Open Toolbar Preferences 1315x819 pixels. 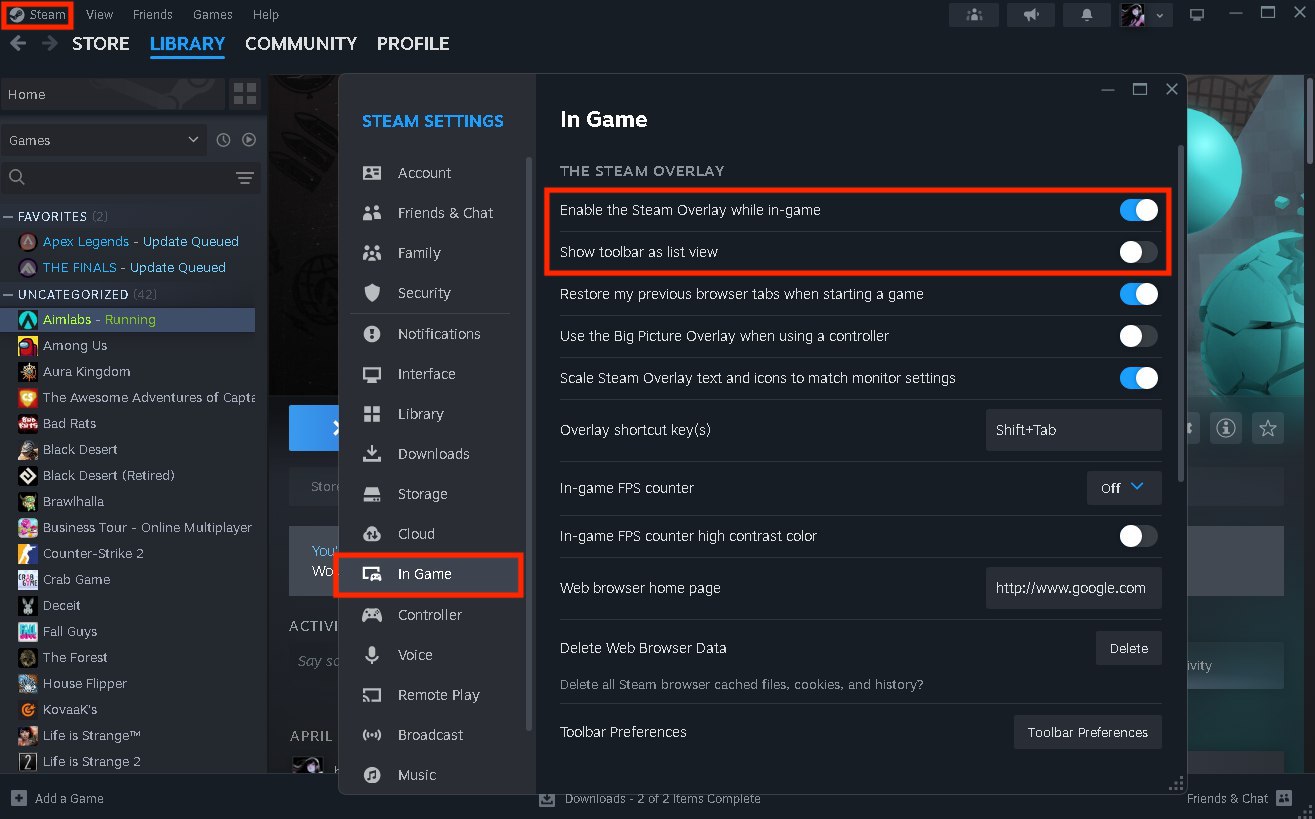point(1087,731)
